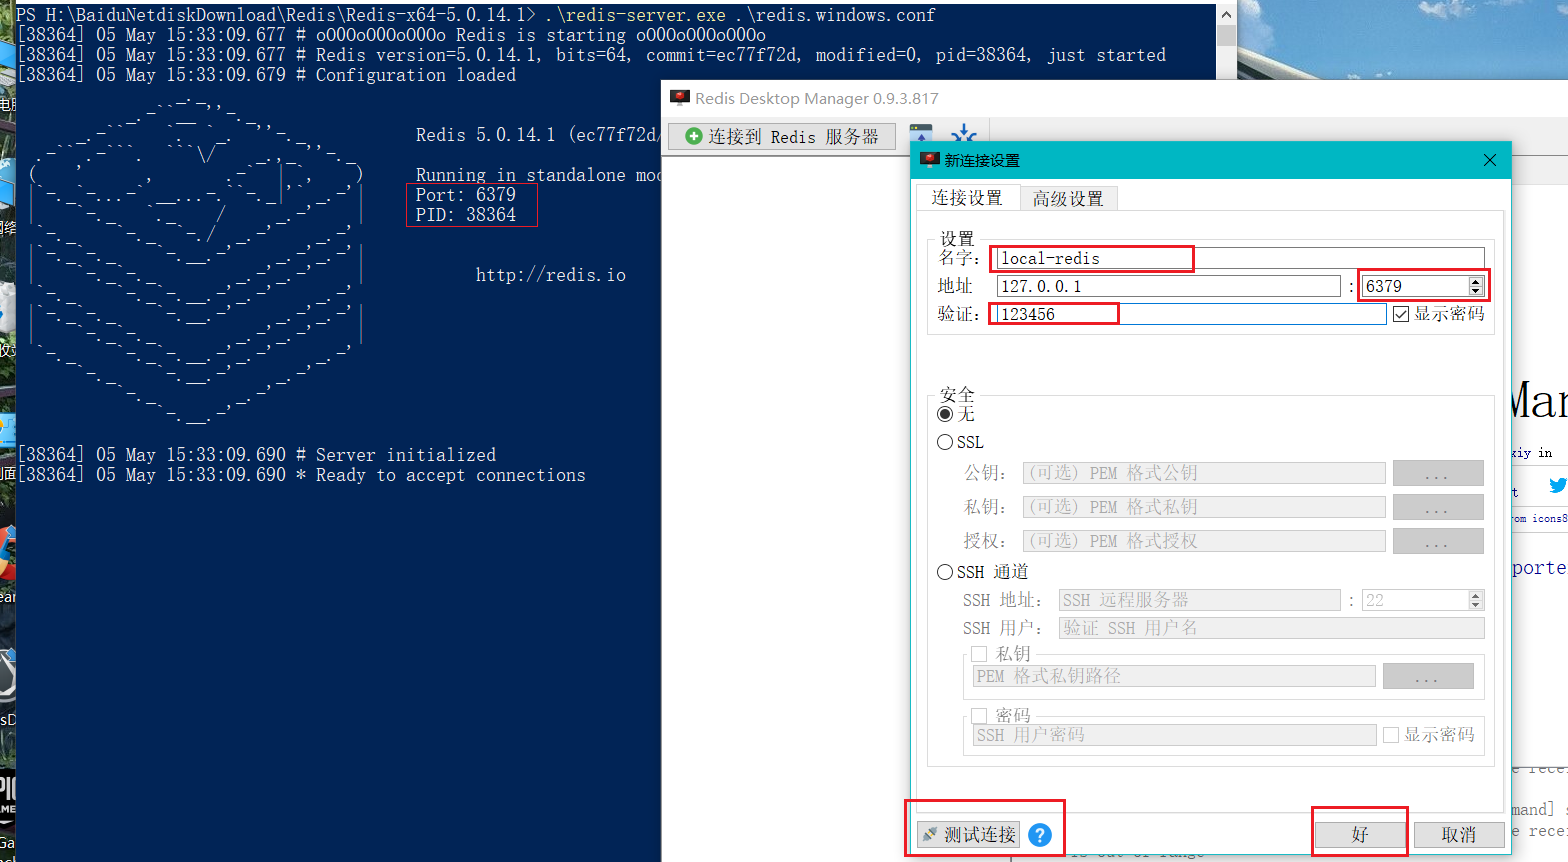
Task: Click the 授权 PEM path field
Action: click(x=1204, y=541)
